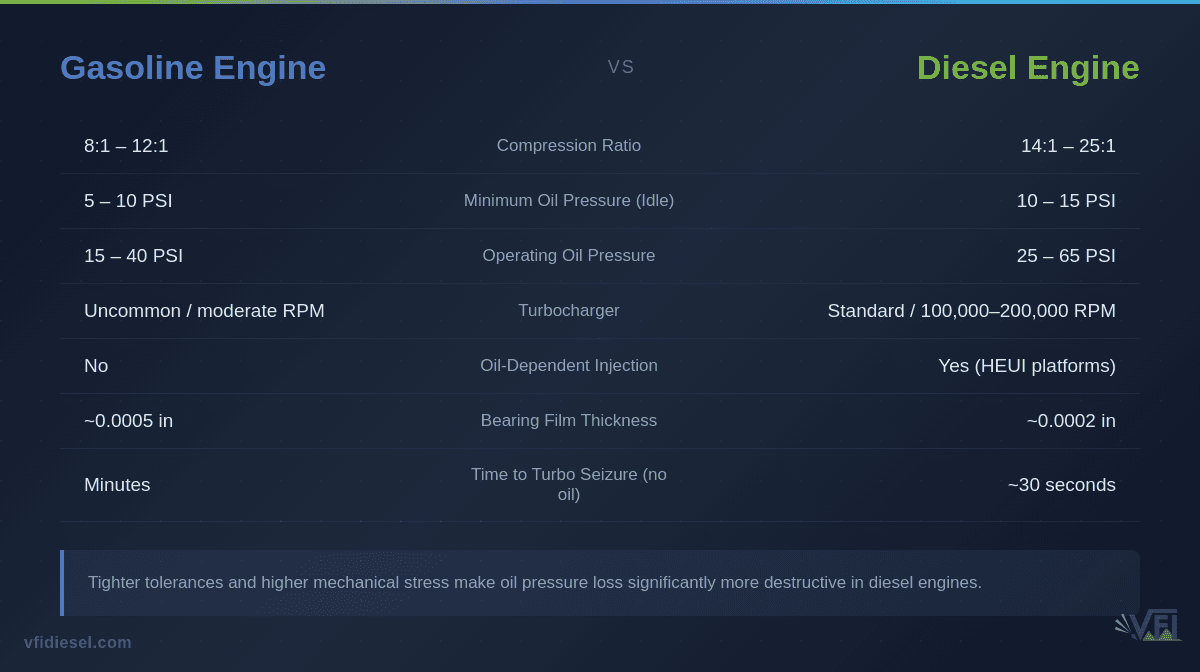Click the Compression Ratio row label
Screen dimensions: 1200x672
(569, 145)
